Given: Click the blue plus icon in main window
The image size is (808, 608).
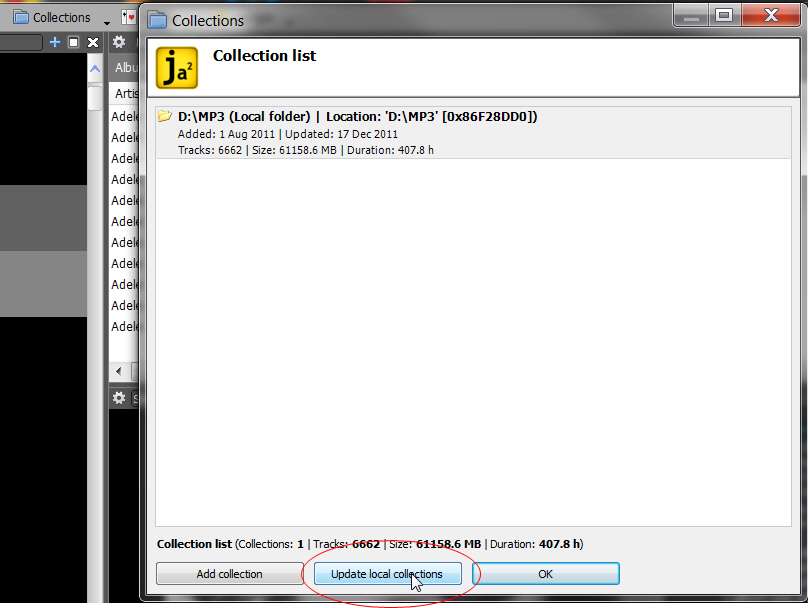Looking at the screenshot, I should pos(55,42).
